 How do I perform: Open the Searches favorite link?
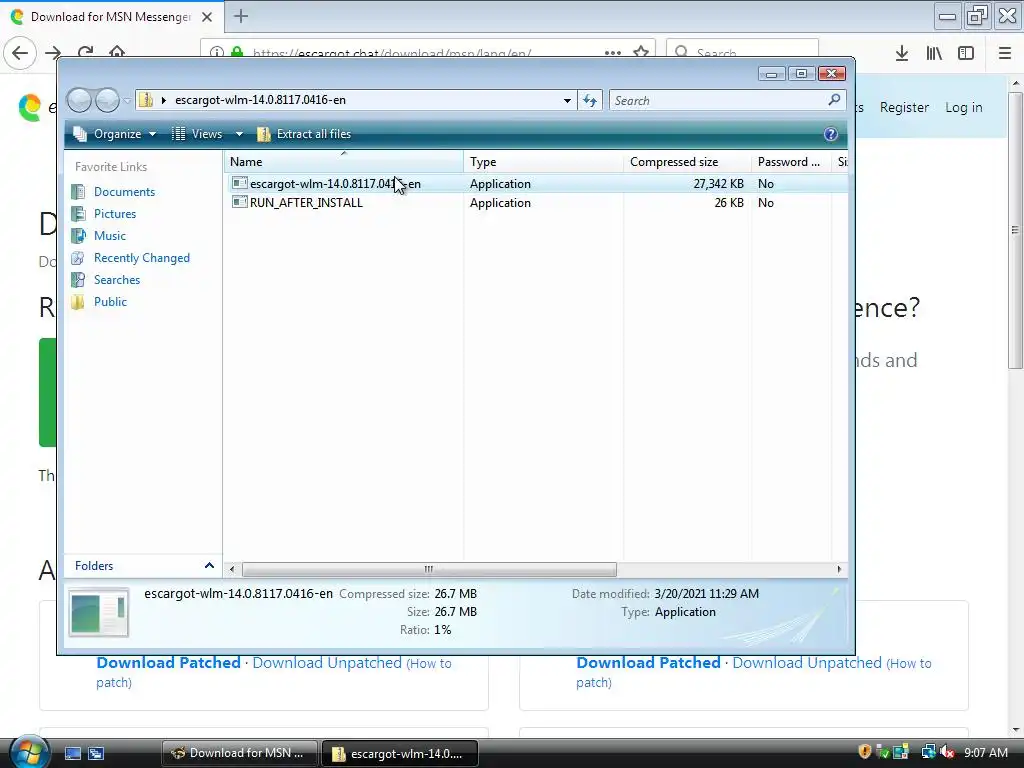tap(116, 280)
